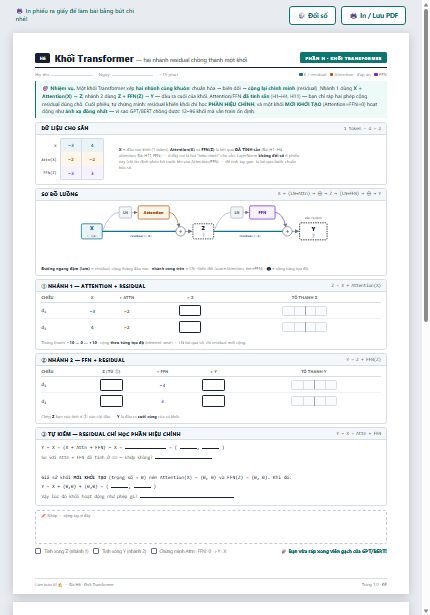This screenshot has width=430, height=615.
Task: Tick the Tính xong Y (nhánh 2) checkbox
Action: pyautogui.click(x=96, y=551)
